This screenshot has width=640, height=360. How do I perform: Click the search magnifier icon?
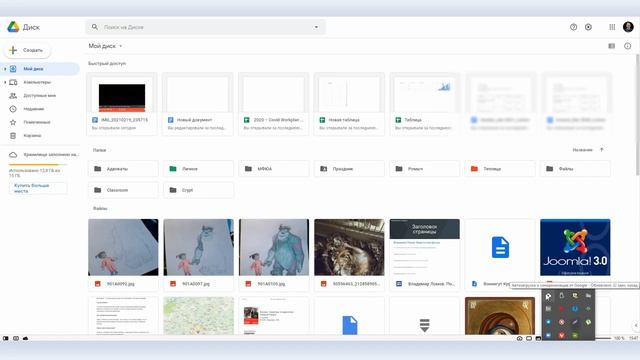pos(95,27)
